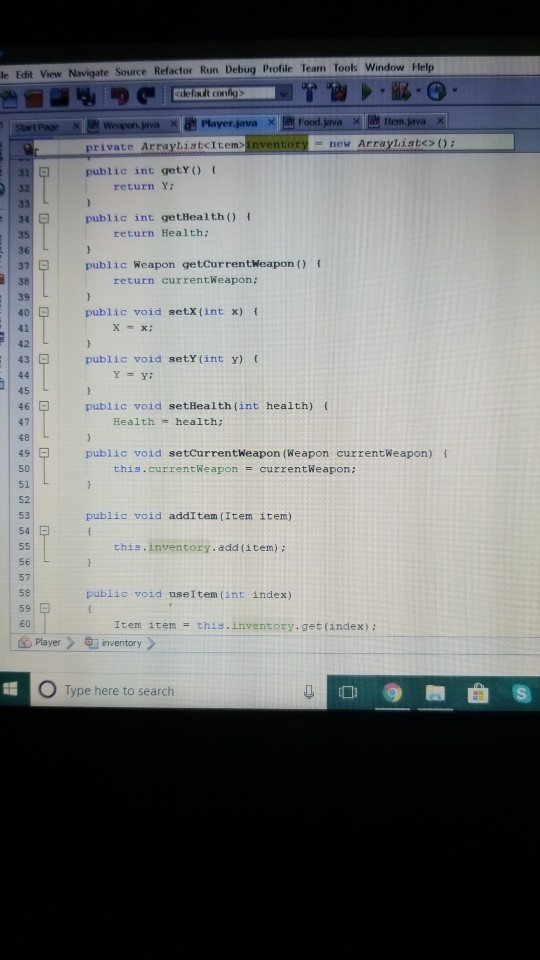Click 'addItem(Item item)' on line 53
Image resolution: width=540 pixels, height=960 pixels.
[x=231, y=516]
